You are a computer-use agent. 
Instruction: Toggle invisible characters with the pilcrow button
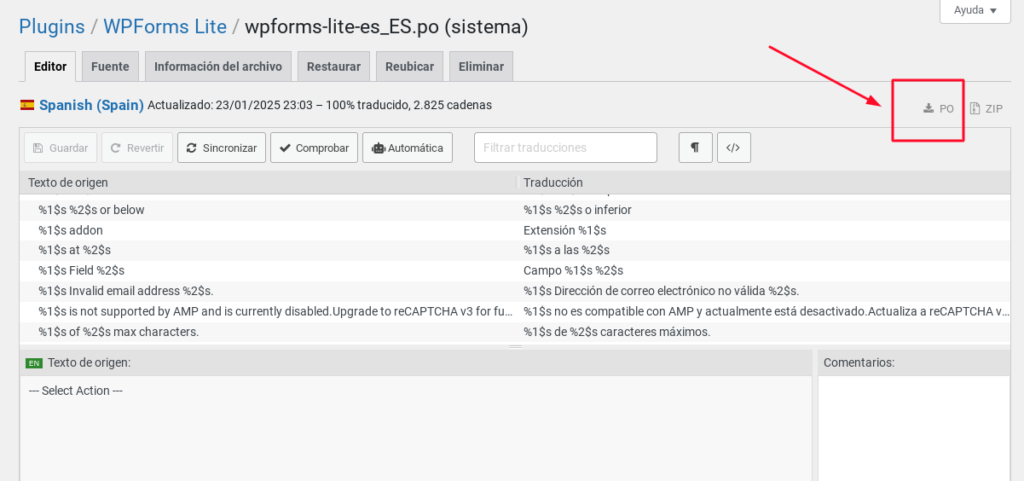tap(696, 147)
